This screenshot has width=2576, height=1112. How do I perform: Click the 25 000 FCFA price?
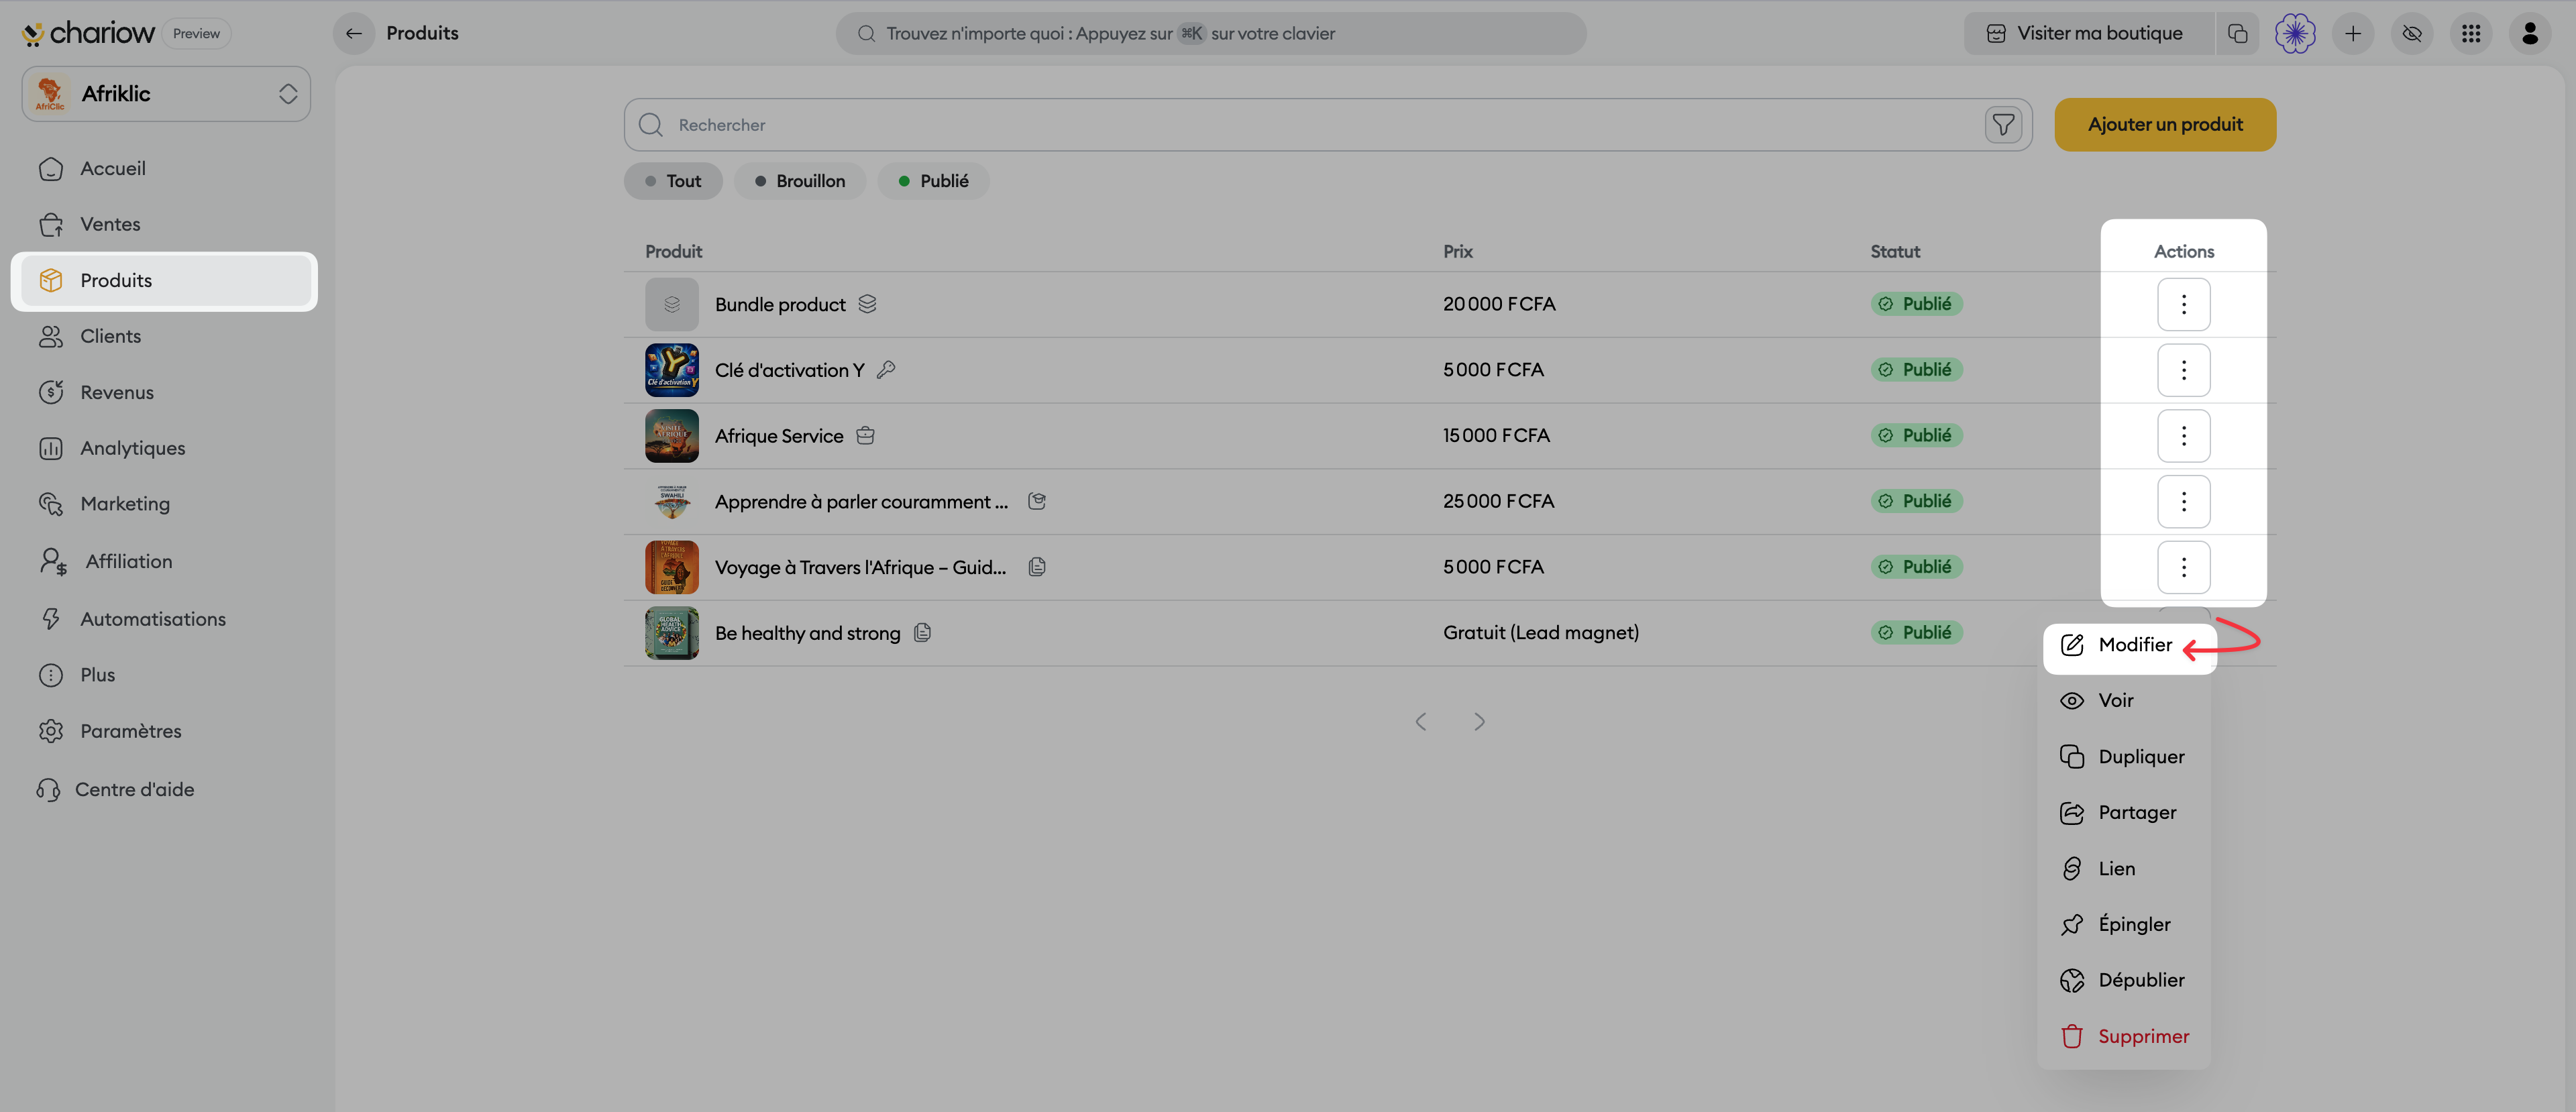1498,501
